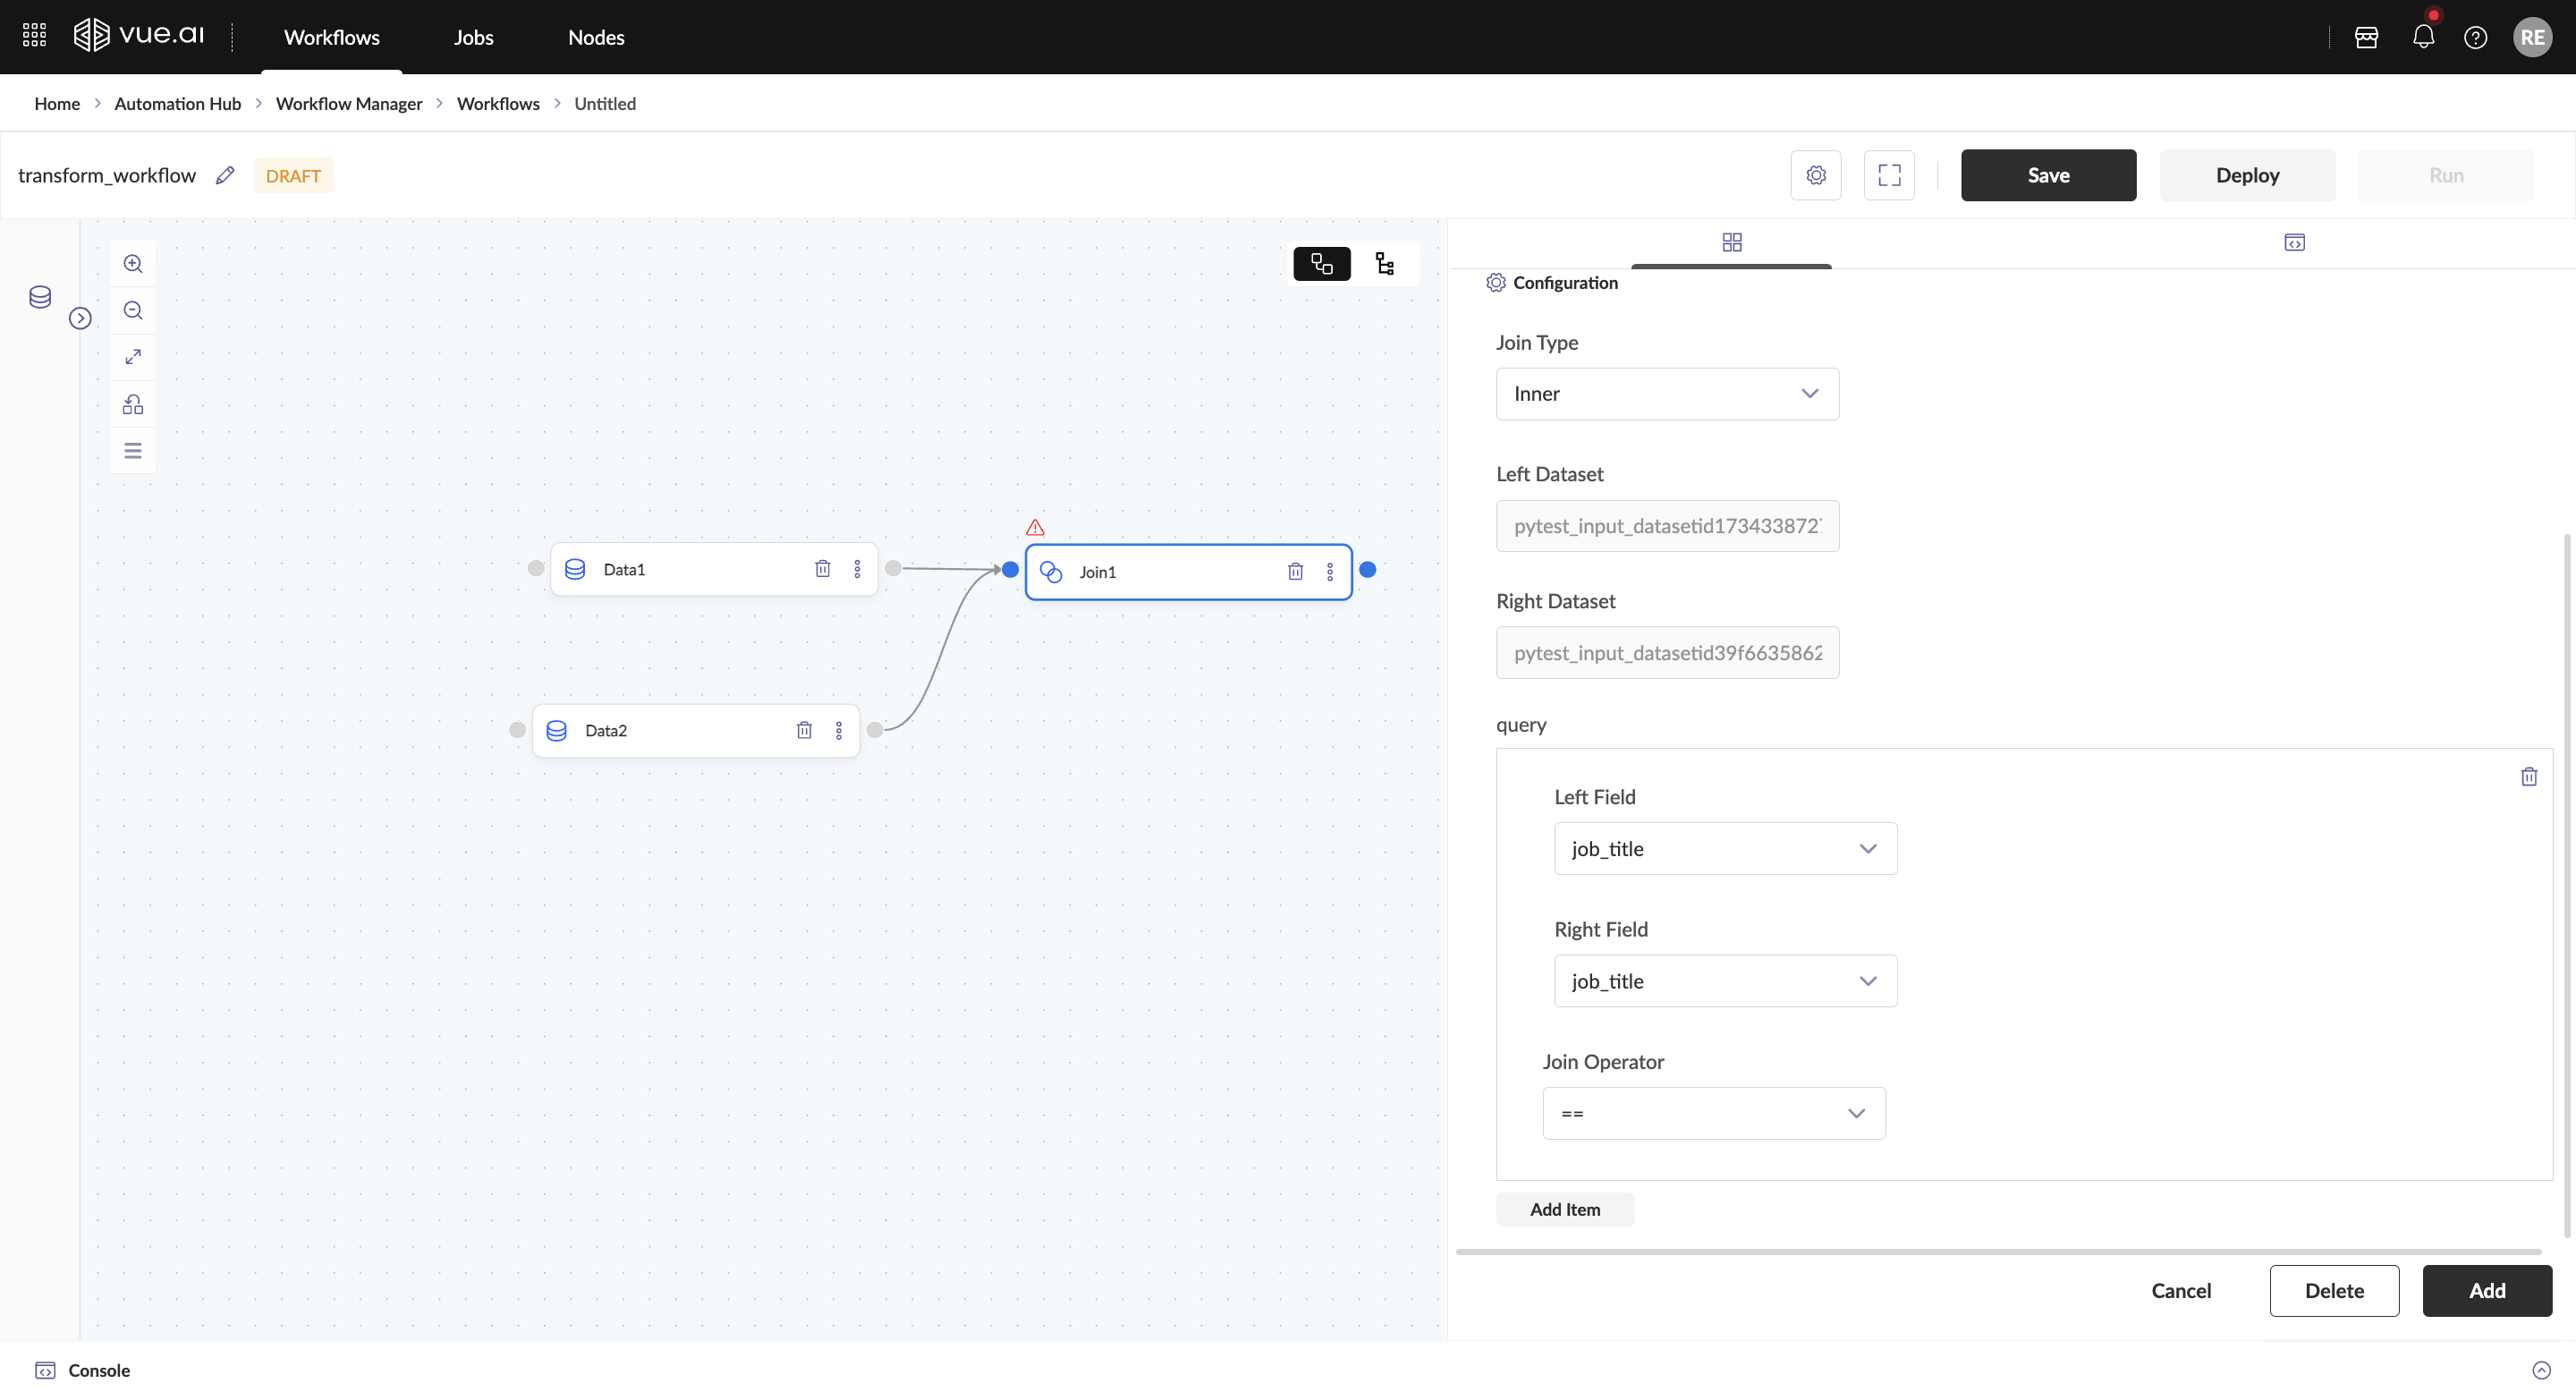Open Data2 node three-dot options menu
2576x1392 pixels.
coord(839,731)
